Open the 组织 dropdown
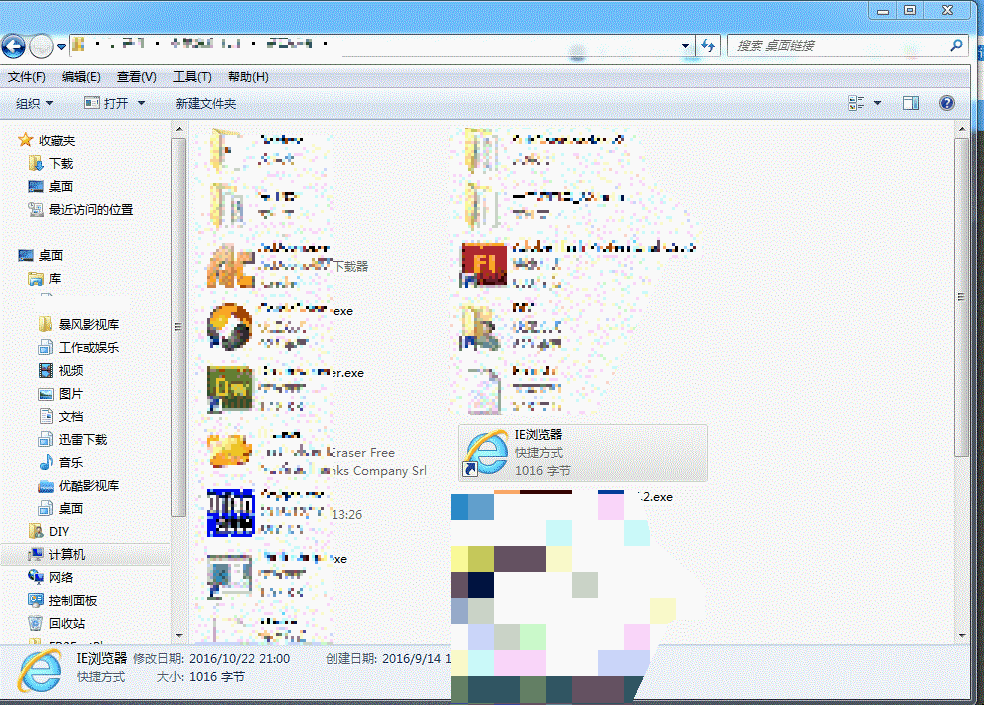 point(35,104)
